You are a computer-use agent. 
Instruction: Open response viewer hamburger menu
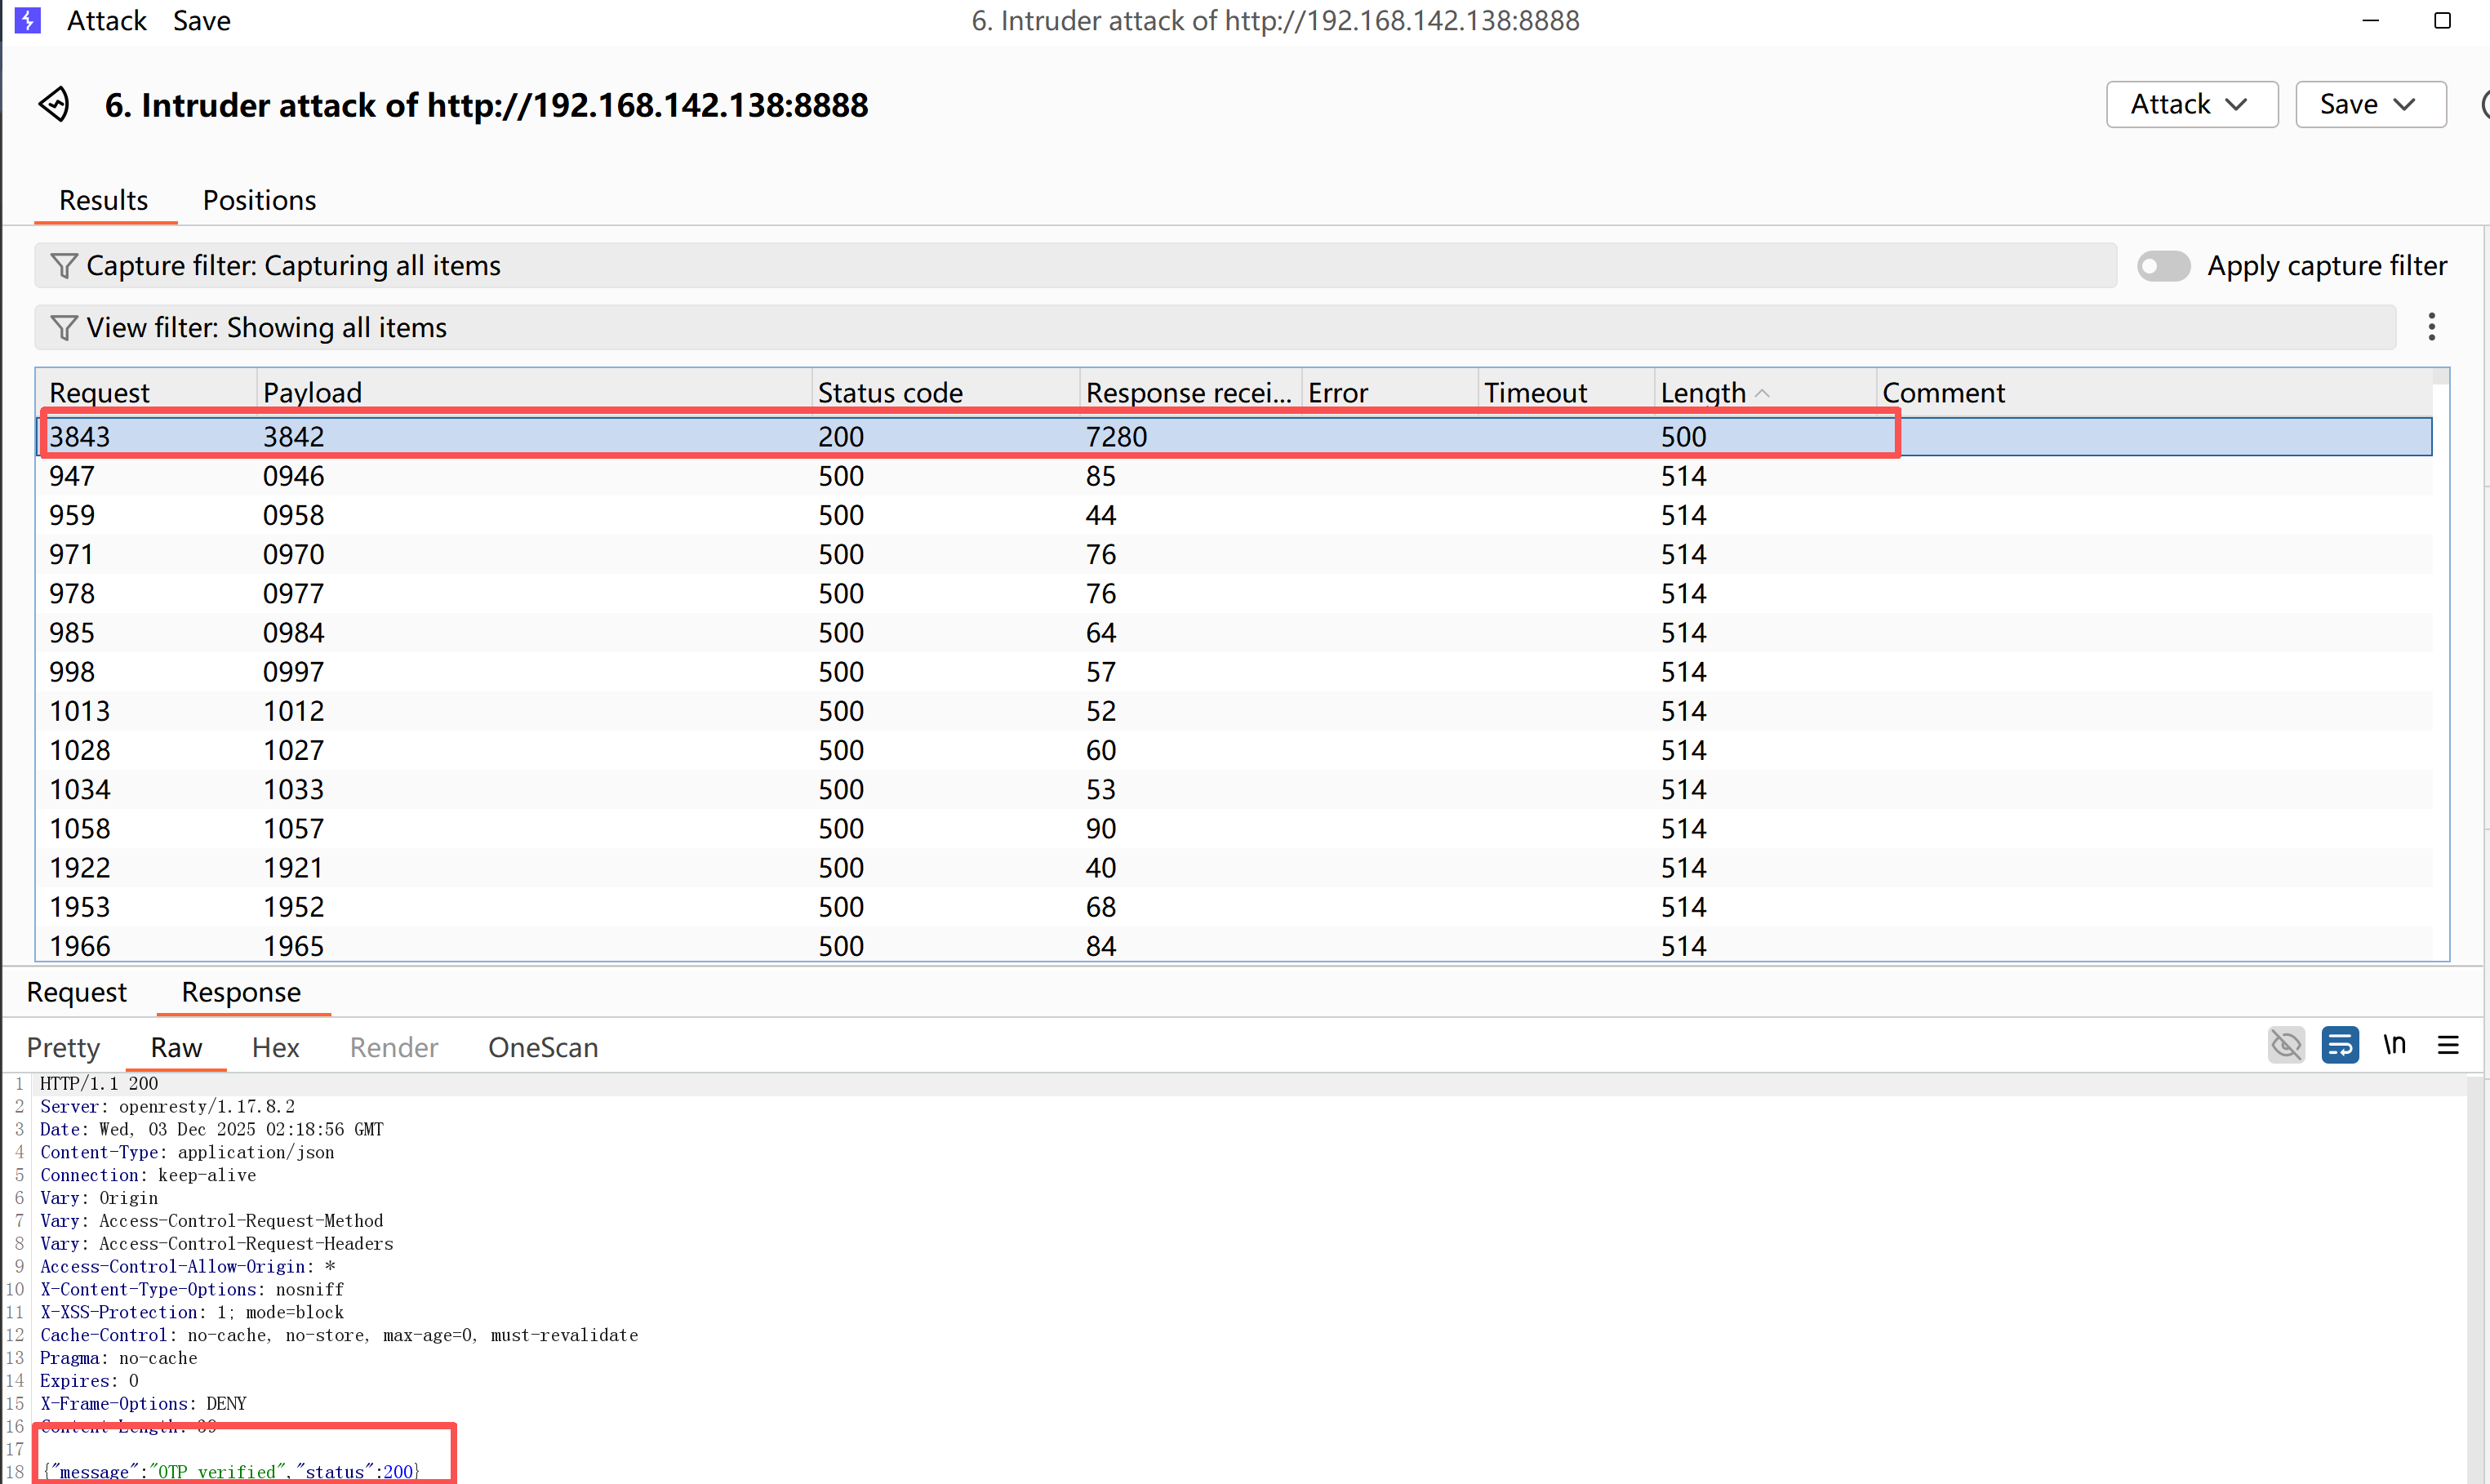click(2448, 1046)
